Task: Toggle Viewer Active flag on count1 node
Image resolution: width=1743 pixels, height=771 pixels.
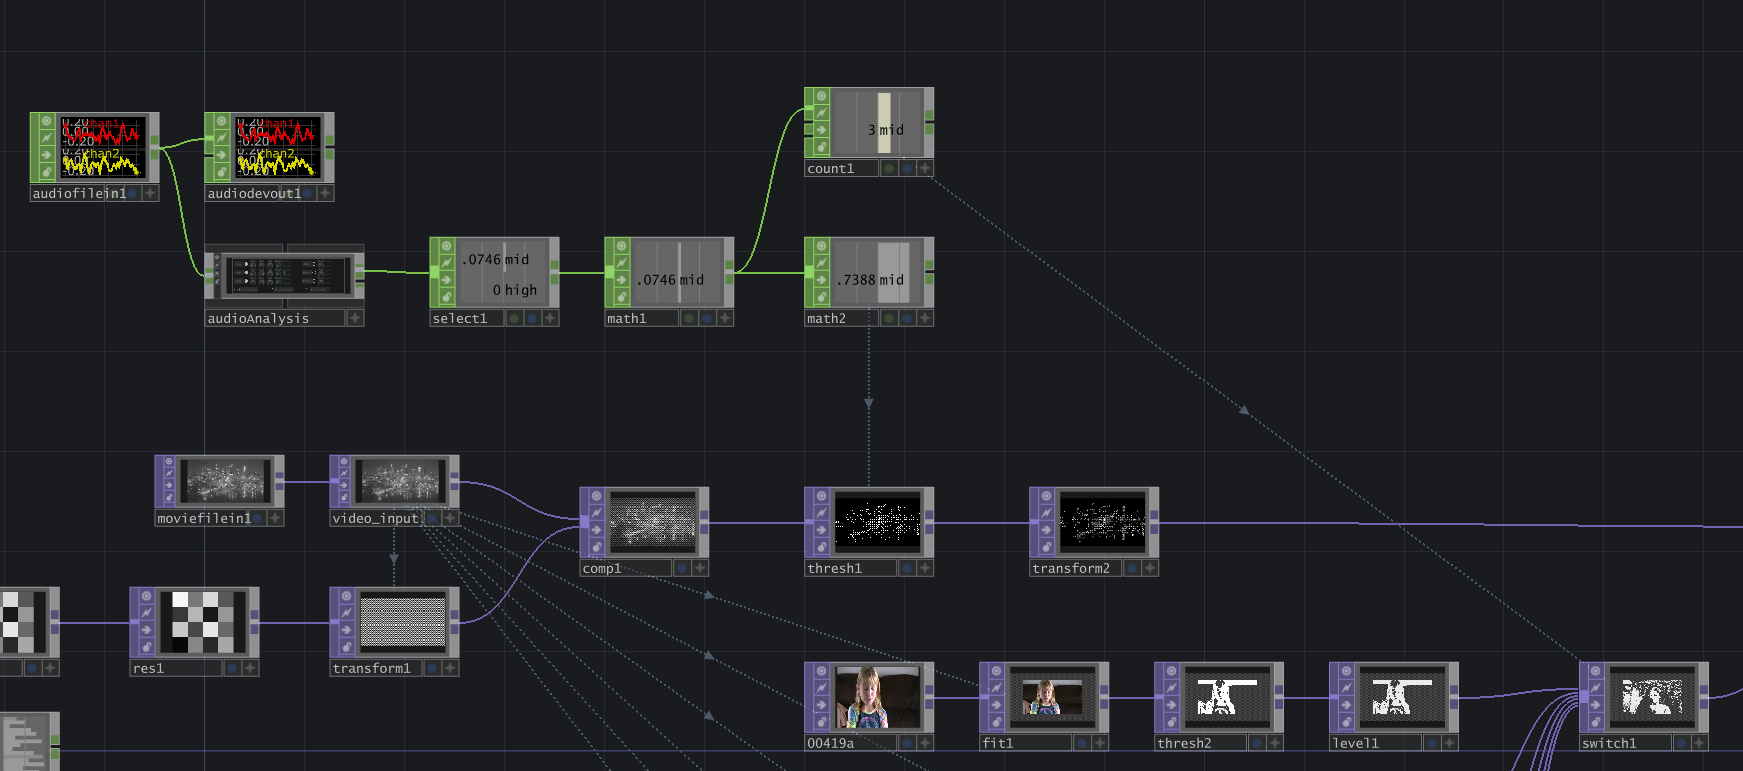Action: pos(821,96)
